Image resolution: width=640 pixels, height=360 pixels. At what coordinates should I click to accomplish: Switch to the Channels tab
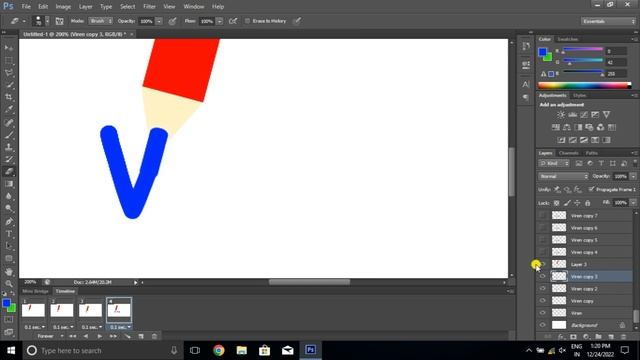tap(569, 153)
